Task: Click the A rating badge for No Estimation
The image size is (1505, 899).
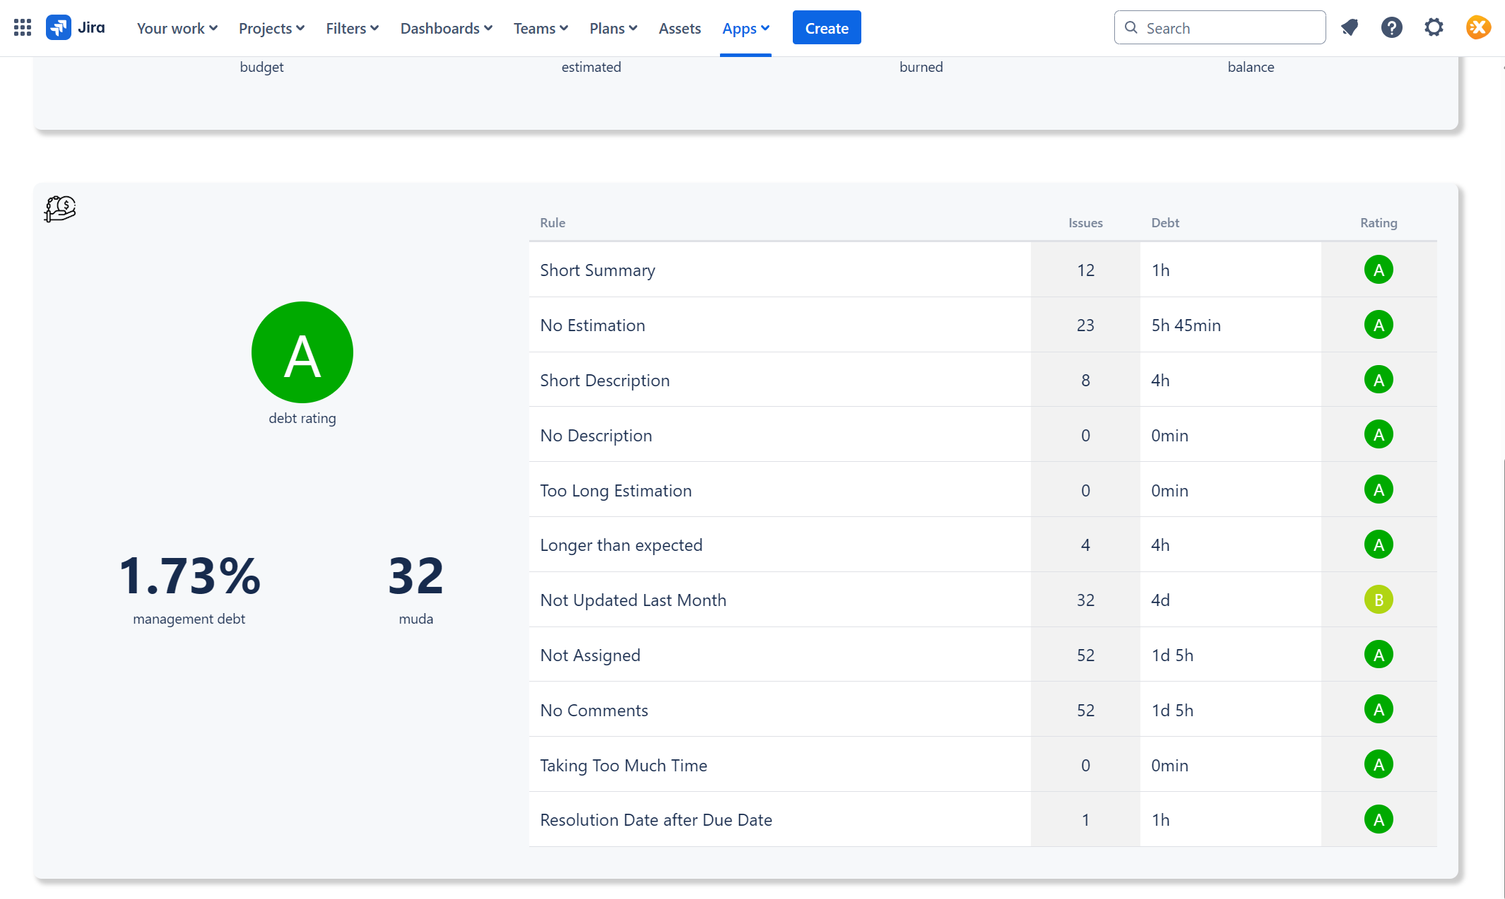Action: point(1378,325)
